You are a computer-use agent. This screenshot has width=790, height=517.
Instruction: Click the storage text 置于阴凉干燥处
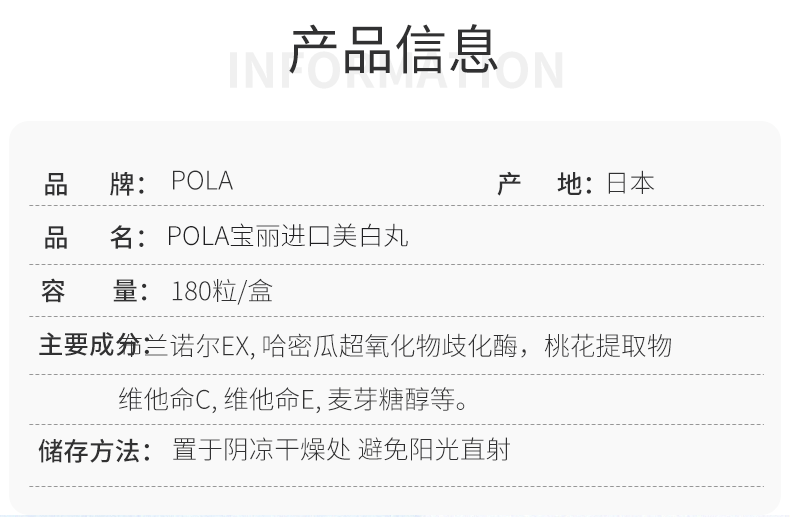(261, 450)
